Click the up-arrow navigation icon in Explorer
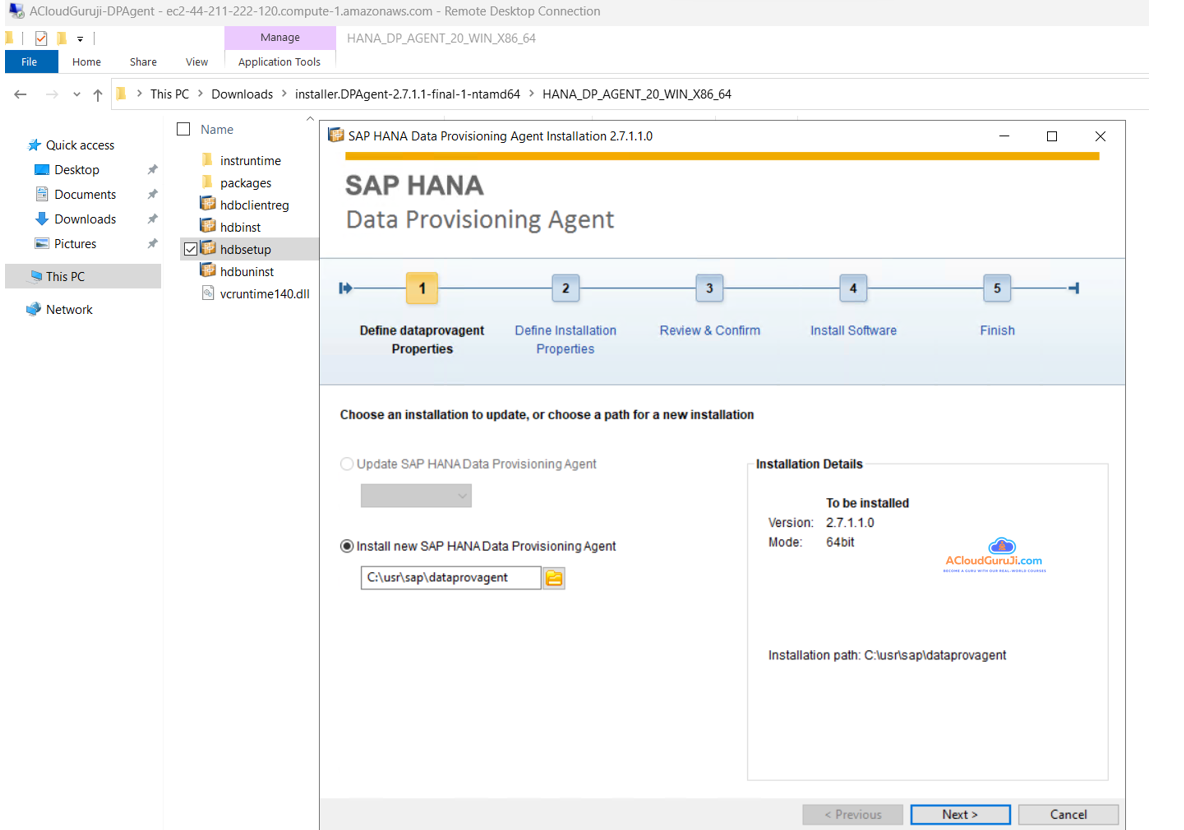Screen dimensions: 1184x830 pyautogui.click(x=97, y=95)
